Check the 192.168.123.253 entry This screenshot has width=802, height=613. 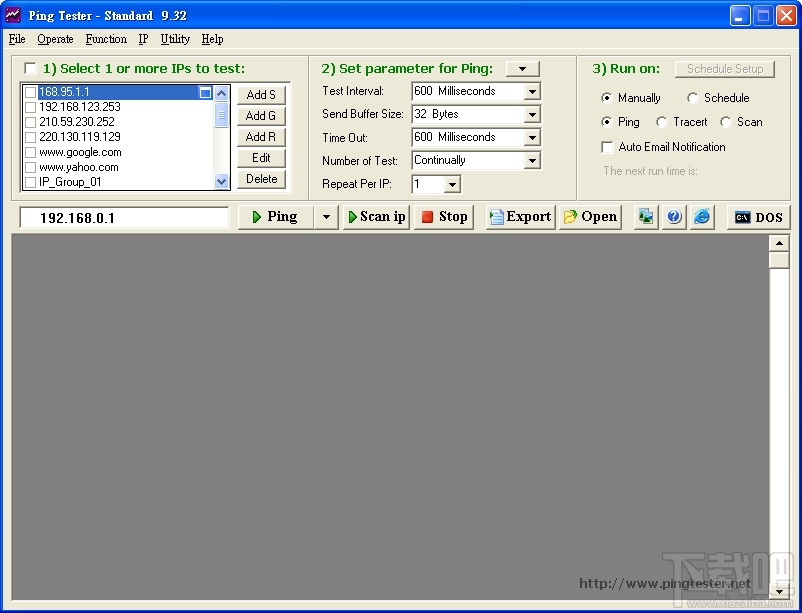click(31, 107)
